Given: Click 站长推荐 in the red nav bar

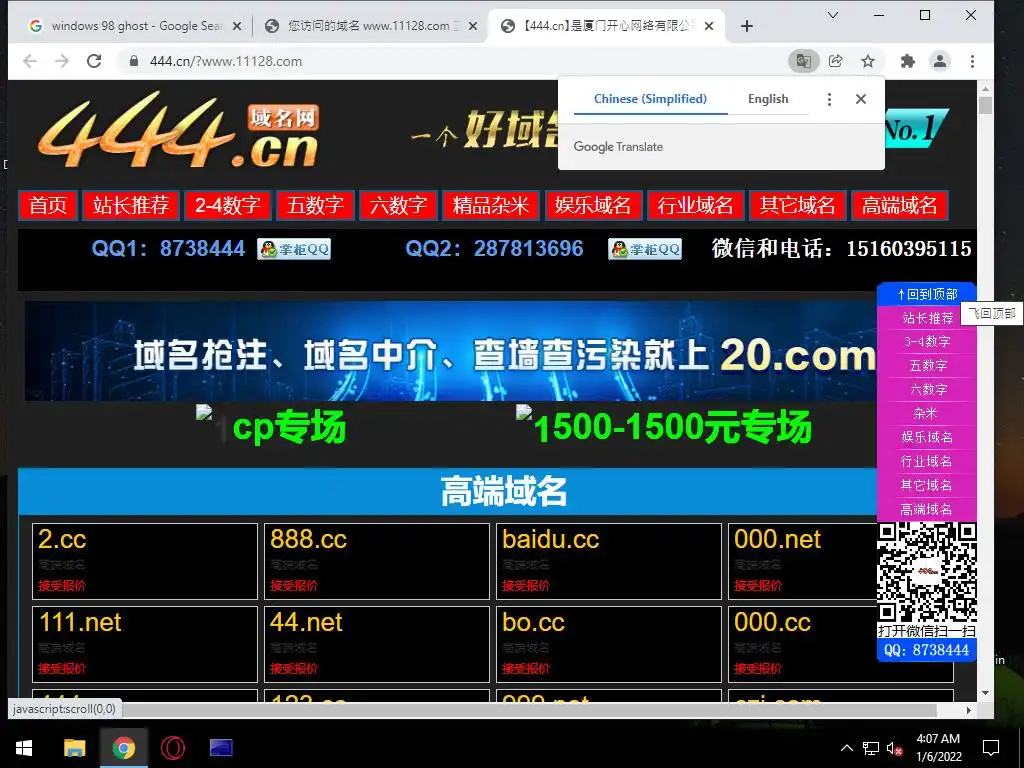Looking at the screenshot, I should coord(131,205).
